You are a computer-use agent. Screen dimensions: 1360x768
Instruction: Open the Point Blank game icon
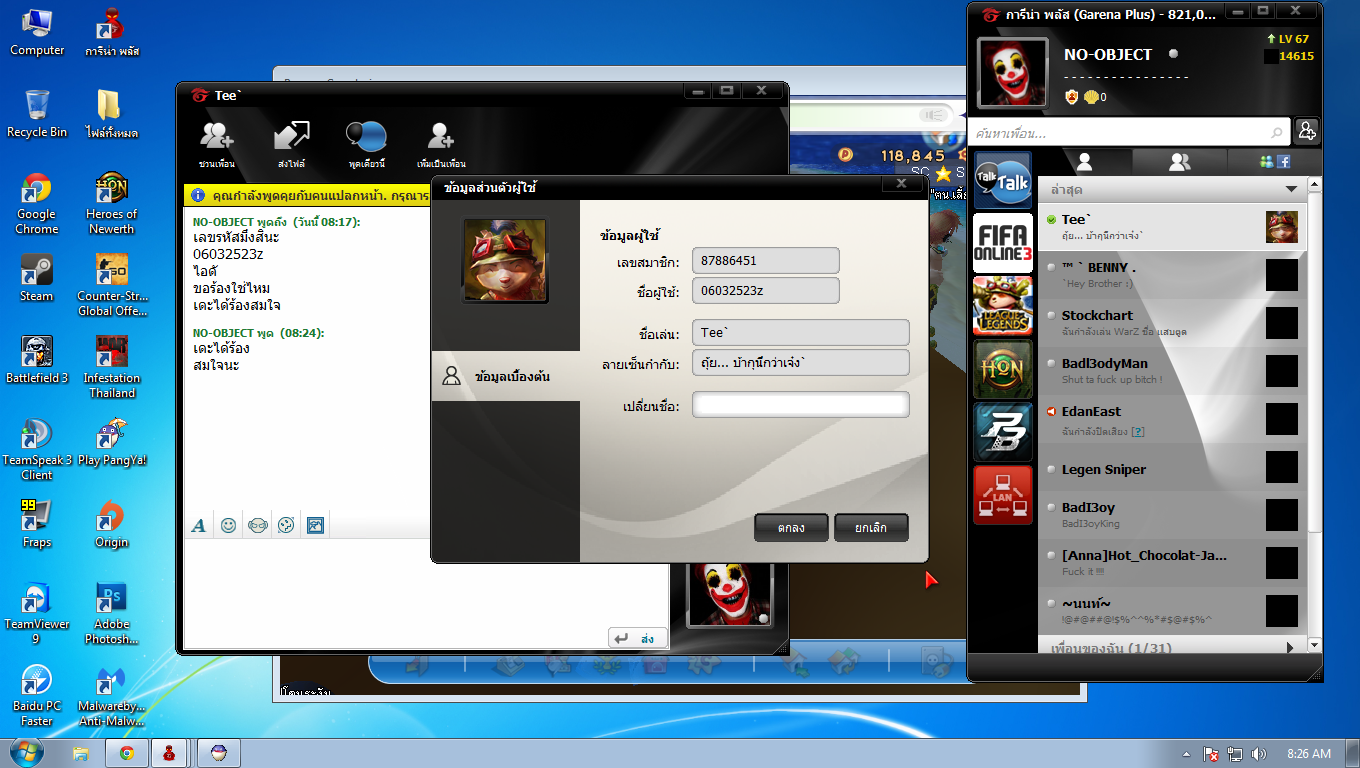[x=1002, y=432]
